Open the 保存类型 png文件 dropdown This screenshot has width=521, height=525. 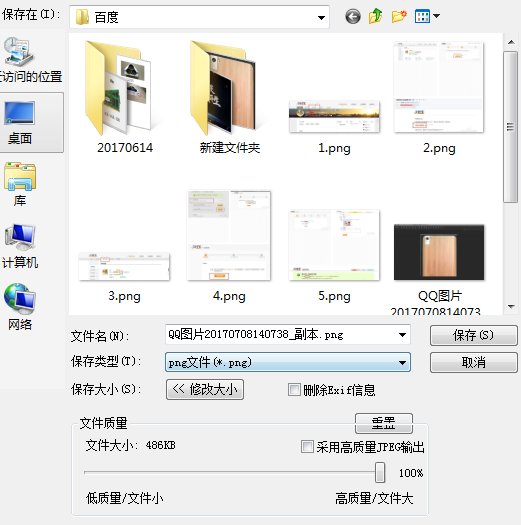pyautogui.click(x=288, y=362)
